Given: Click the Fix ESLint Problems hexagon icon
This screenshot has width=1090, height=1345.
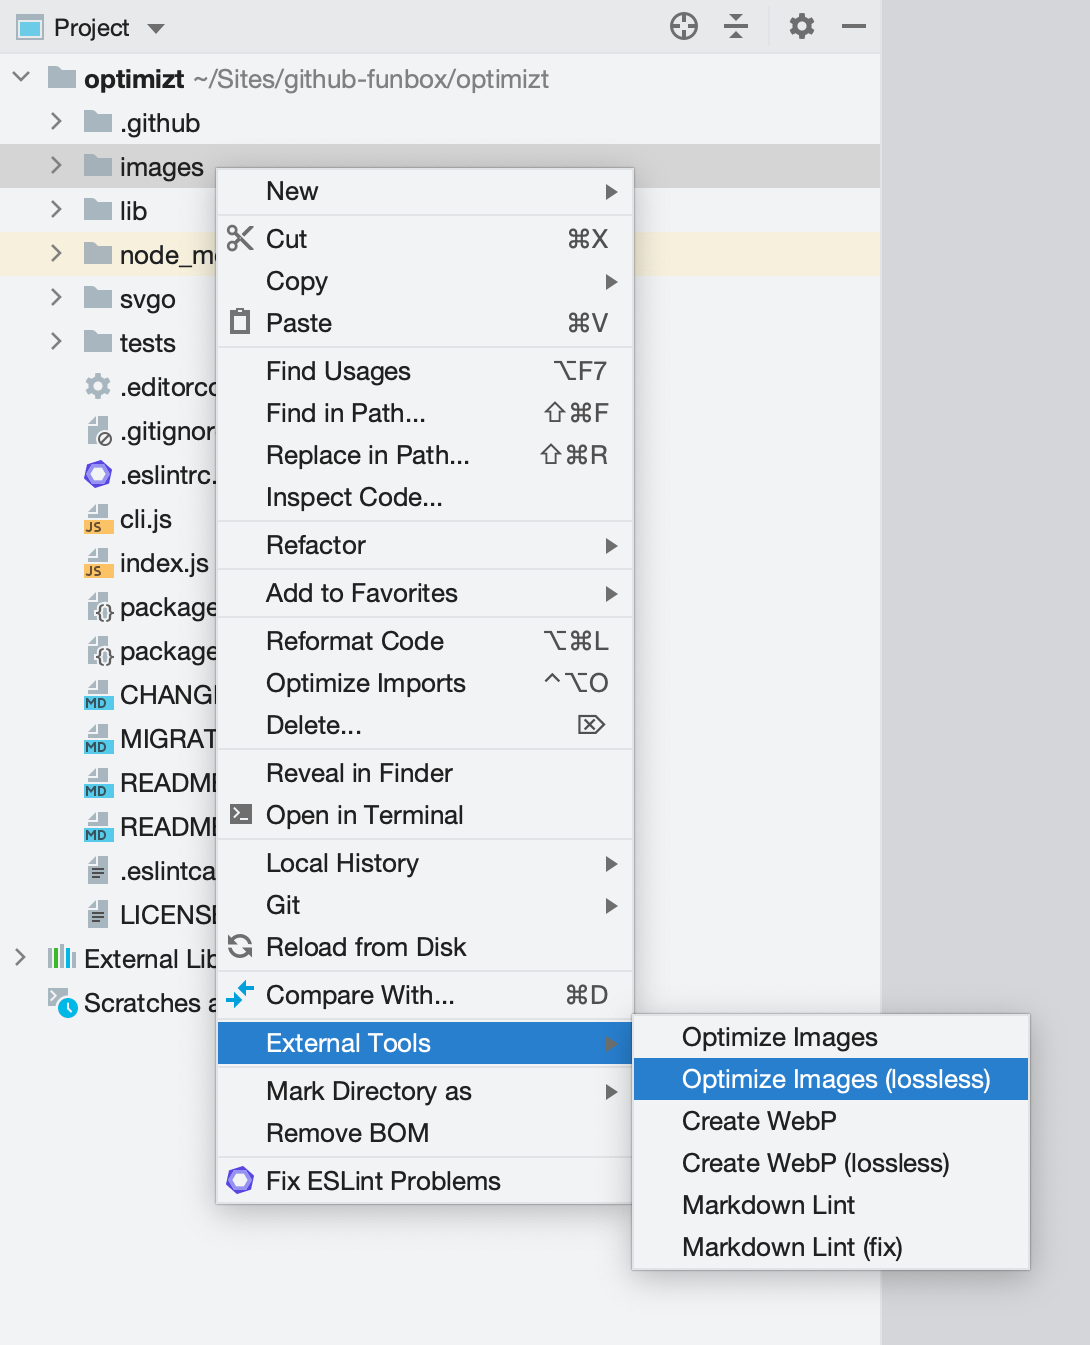Looking at the screenshot, I should 240,1181.
